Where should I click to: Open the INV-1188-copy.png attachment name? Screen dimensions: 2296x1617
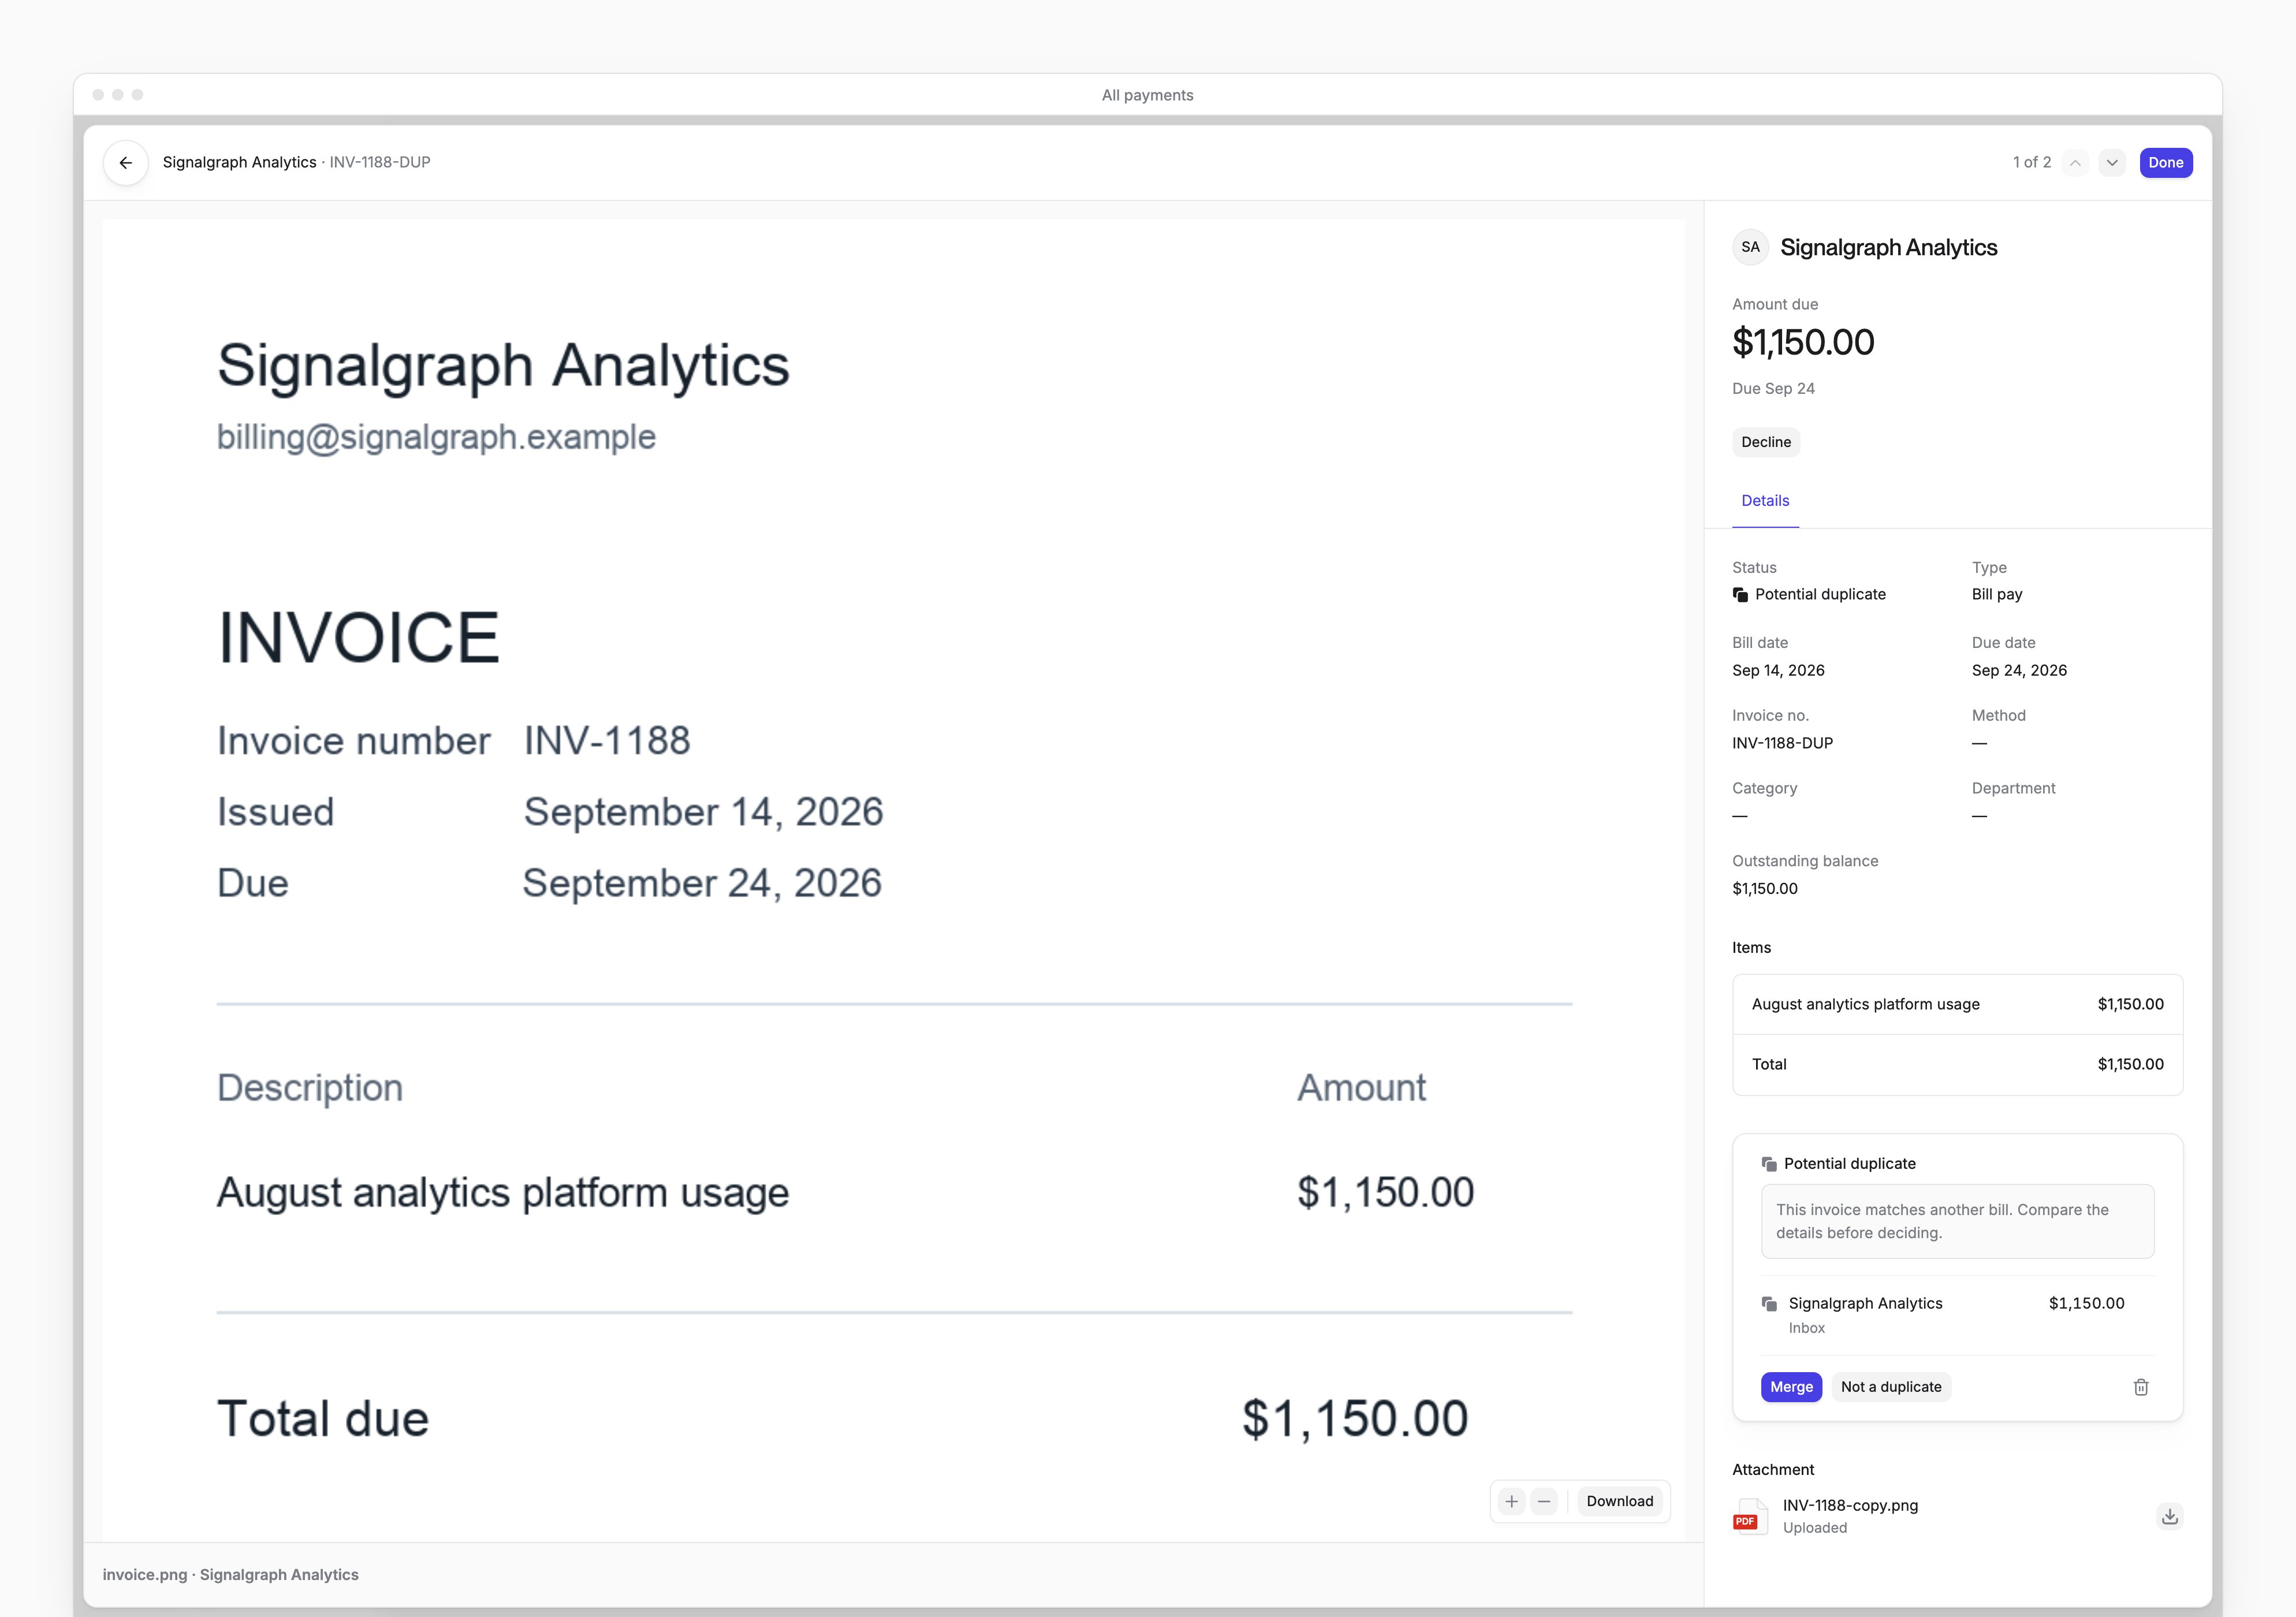point(1849,1506)
